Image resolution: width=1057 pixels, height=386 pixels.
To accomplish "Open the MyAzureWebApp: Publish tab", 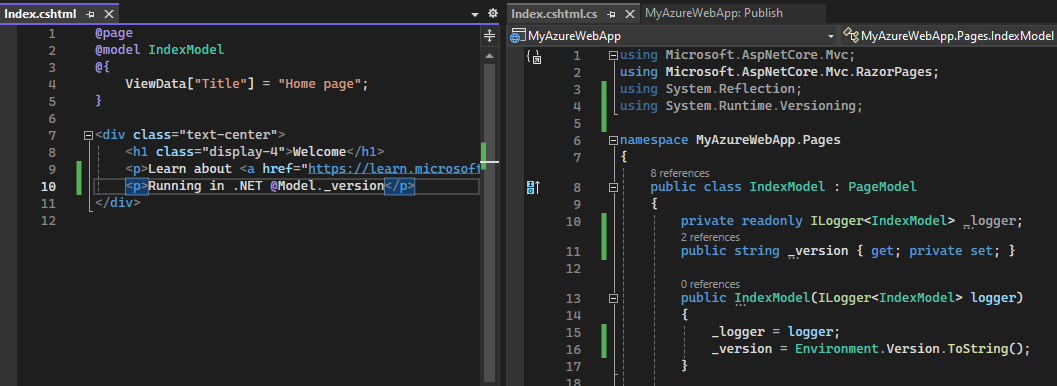I will tap(713, 13).
